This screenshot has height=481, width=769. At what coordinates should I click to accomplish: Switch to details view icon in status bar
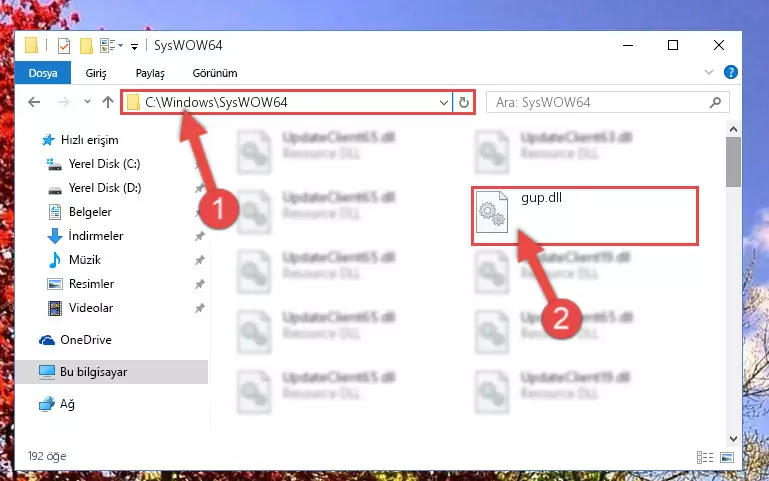tap(705, 457)
